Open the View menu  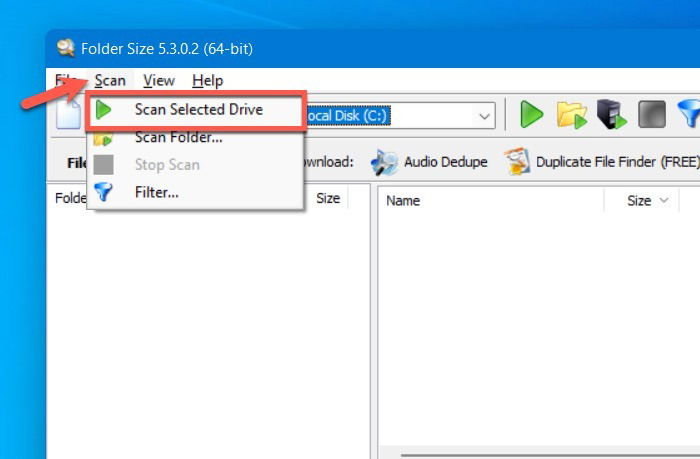158,81
